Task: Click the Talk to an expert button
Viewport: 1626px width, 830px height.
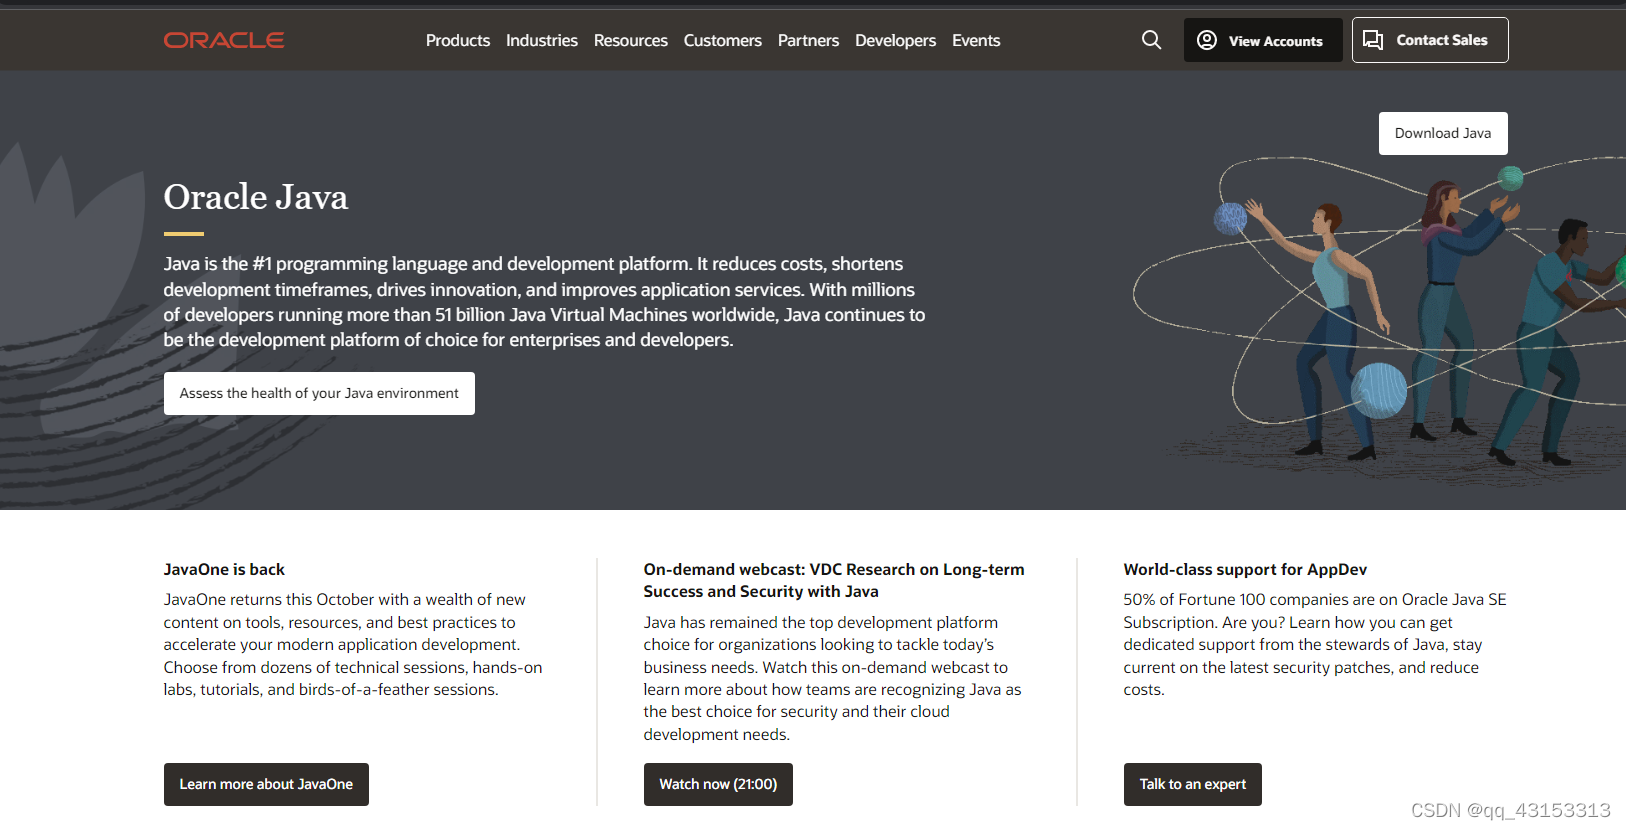Action: point(1193,784)
